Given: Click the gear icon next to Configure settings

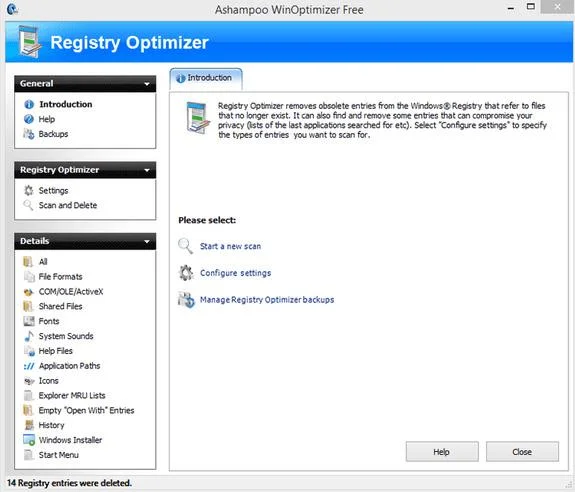Looking at the screenshot, I should (186, 273).
